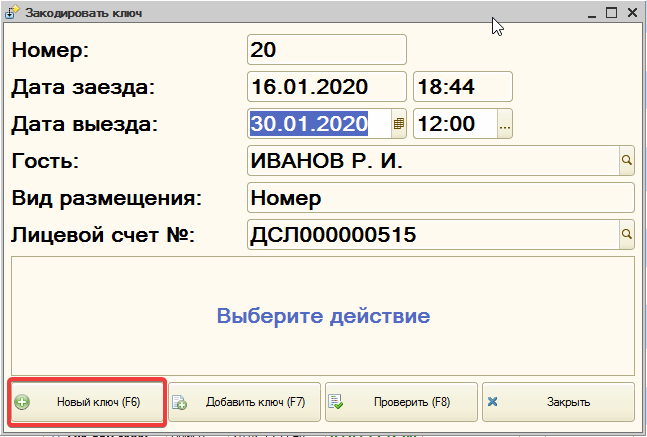Screen dimensions: 647x437
Task: Click the Вид размещения field Номер
Action: (441, 198)
